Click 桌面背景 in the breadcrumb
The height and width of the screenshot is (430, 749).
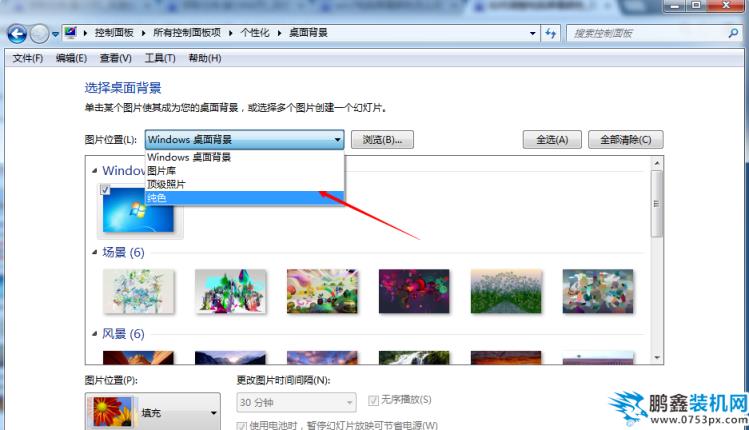(x=308, y=32)
